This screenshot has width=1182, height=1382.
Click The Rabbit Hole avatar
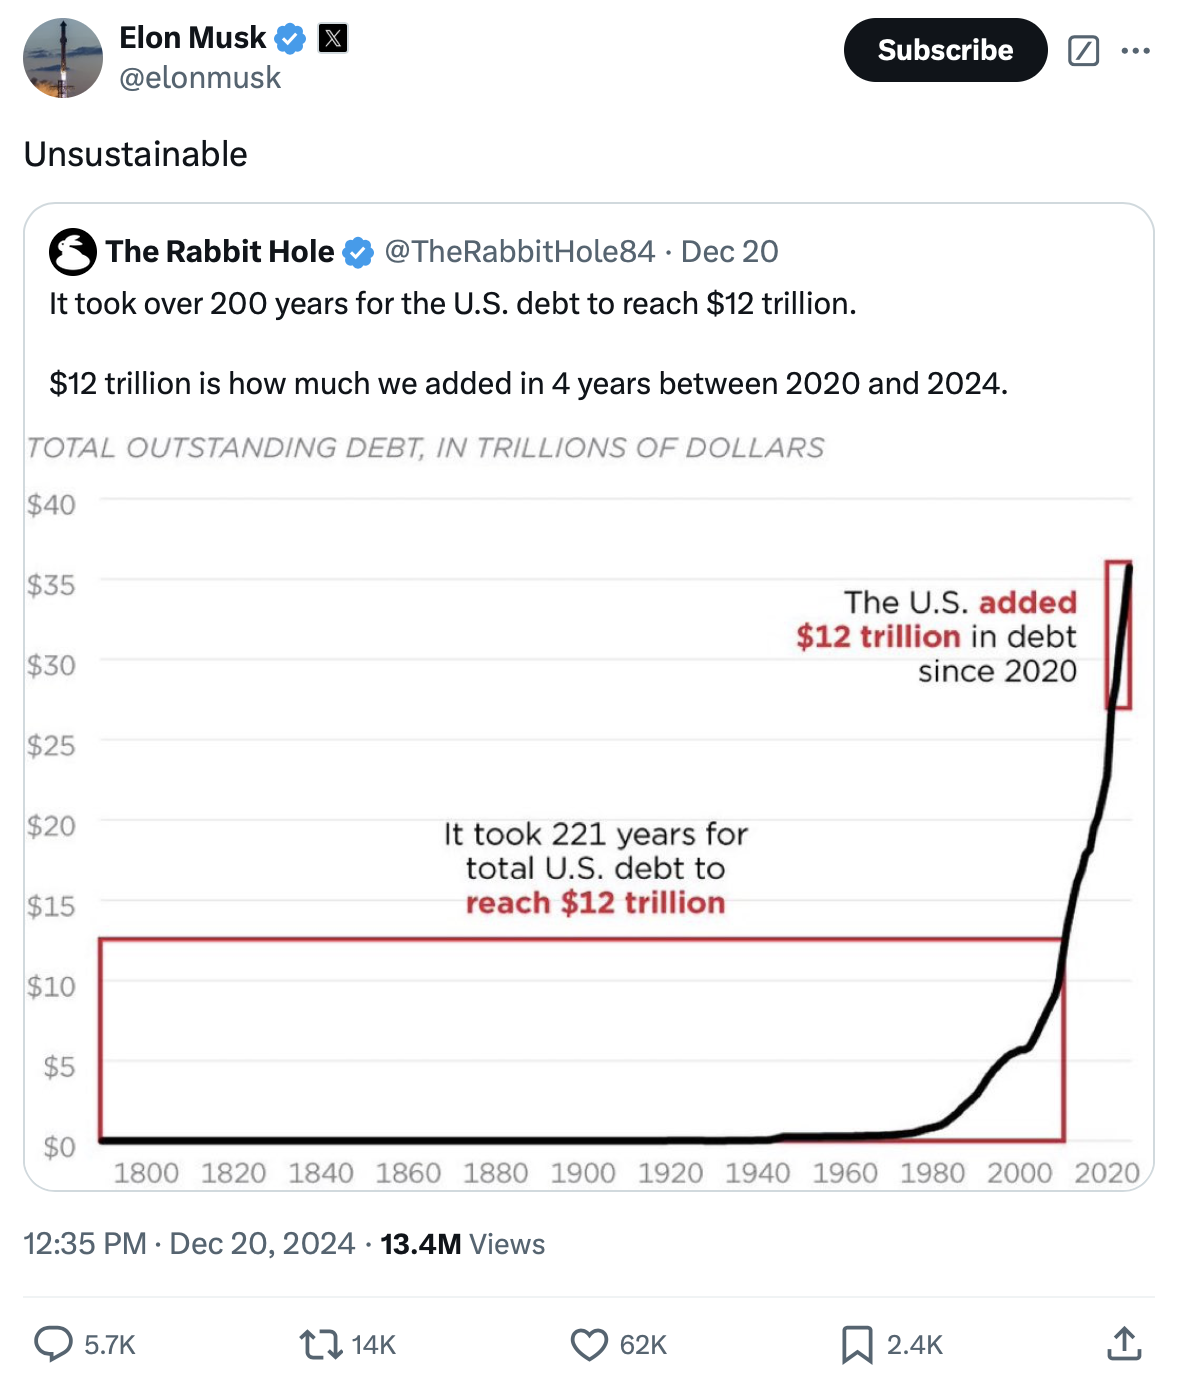(72, 251)
